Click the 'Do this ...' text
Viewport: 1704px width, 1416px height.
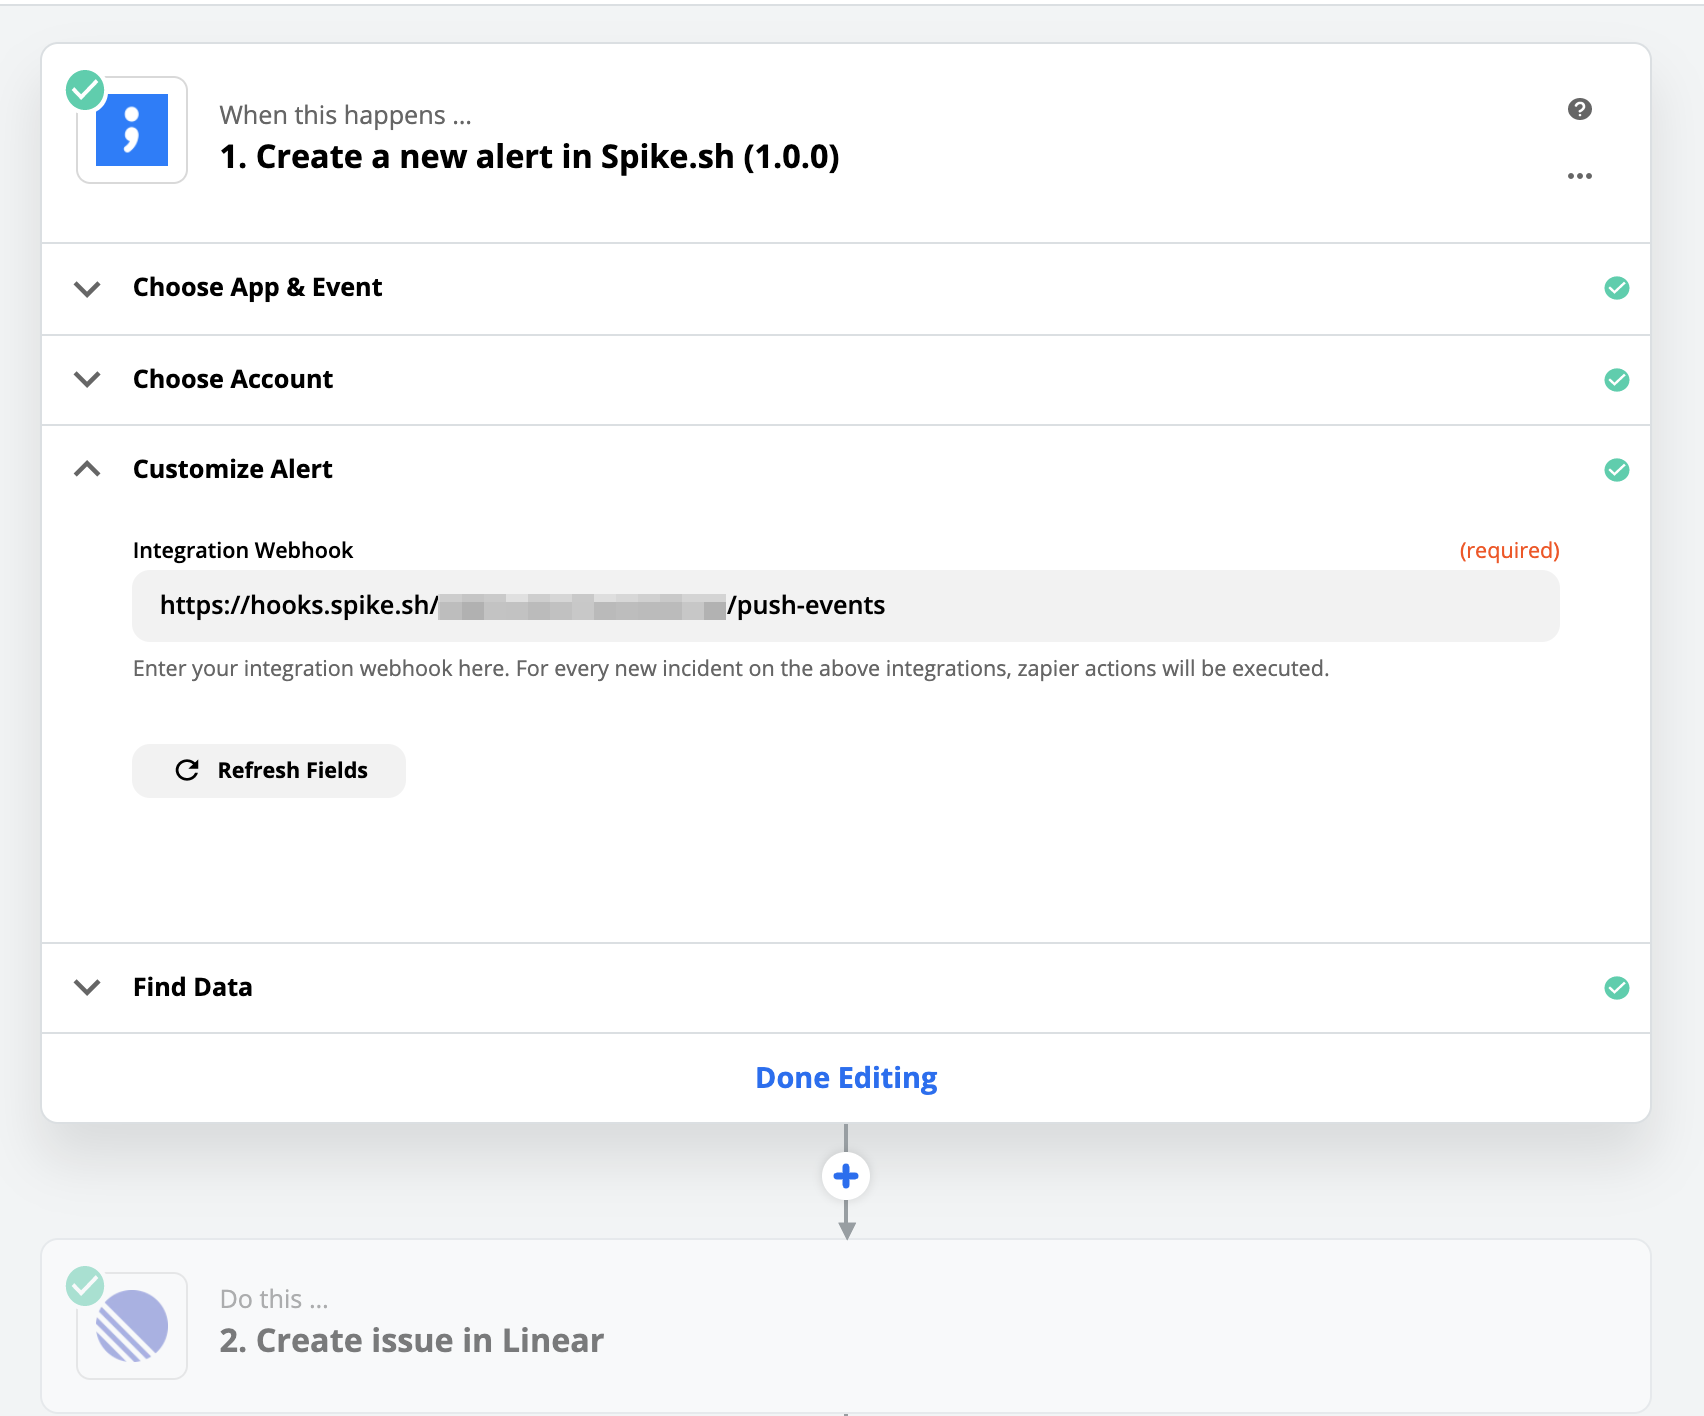point(274,1299)
